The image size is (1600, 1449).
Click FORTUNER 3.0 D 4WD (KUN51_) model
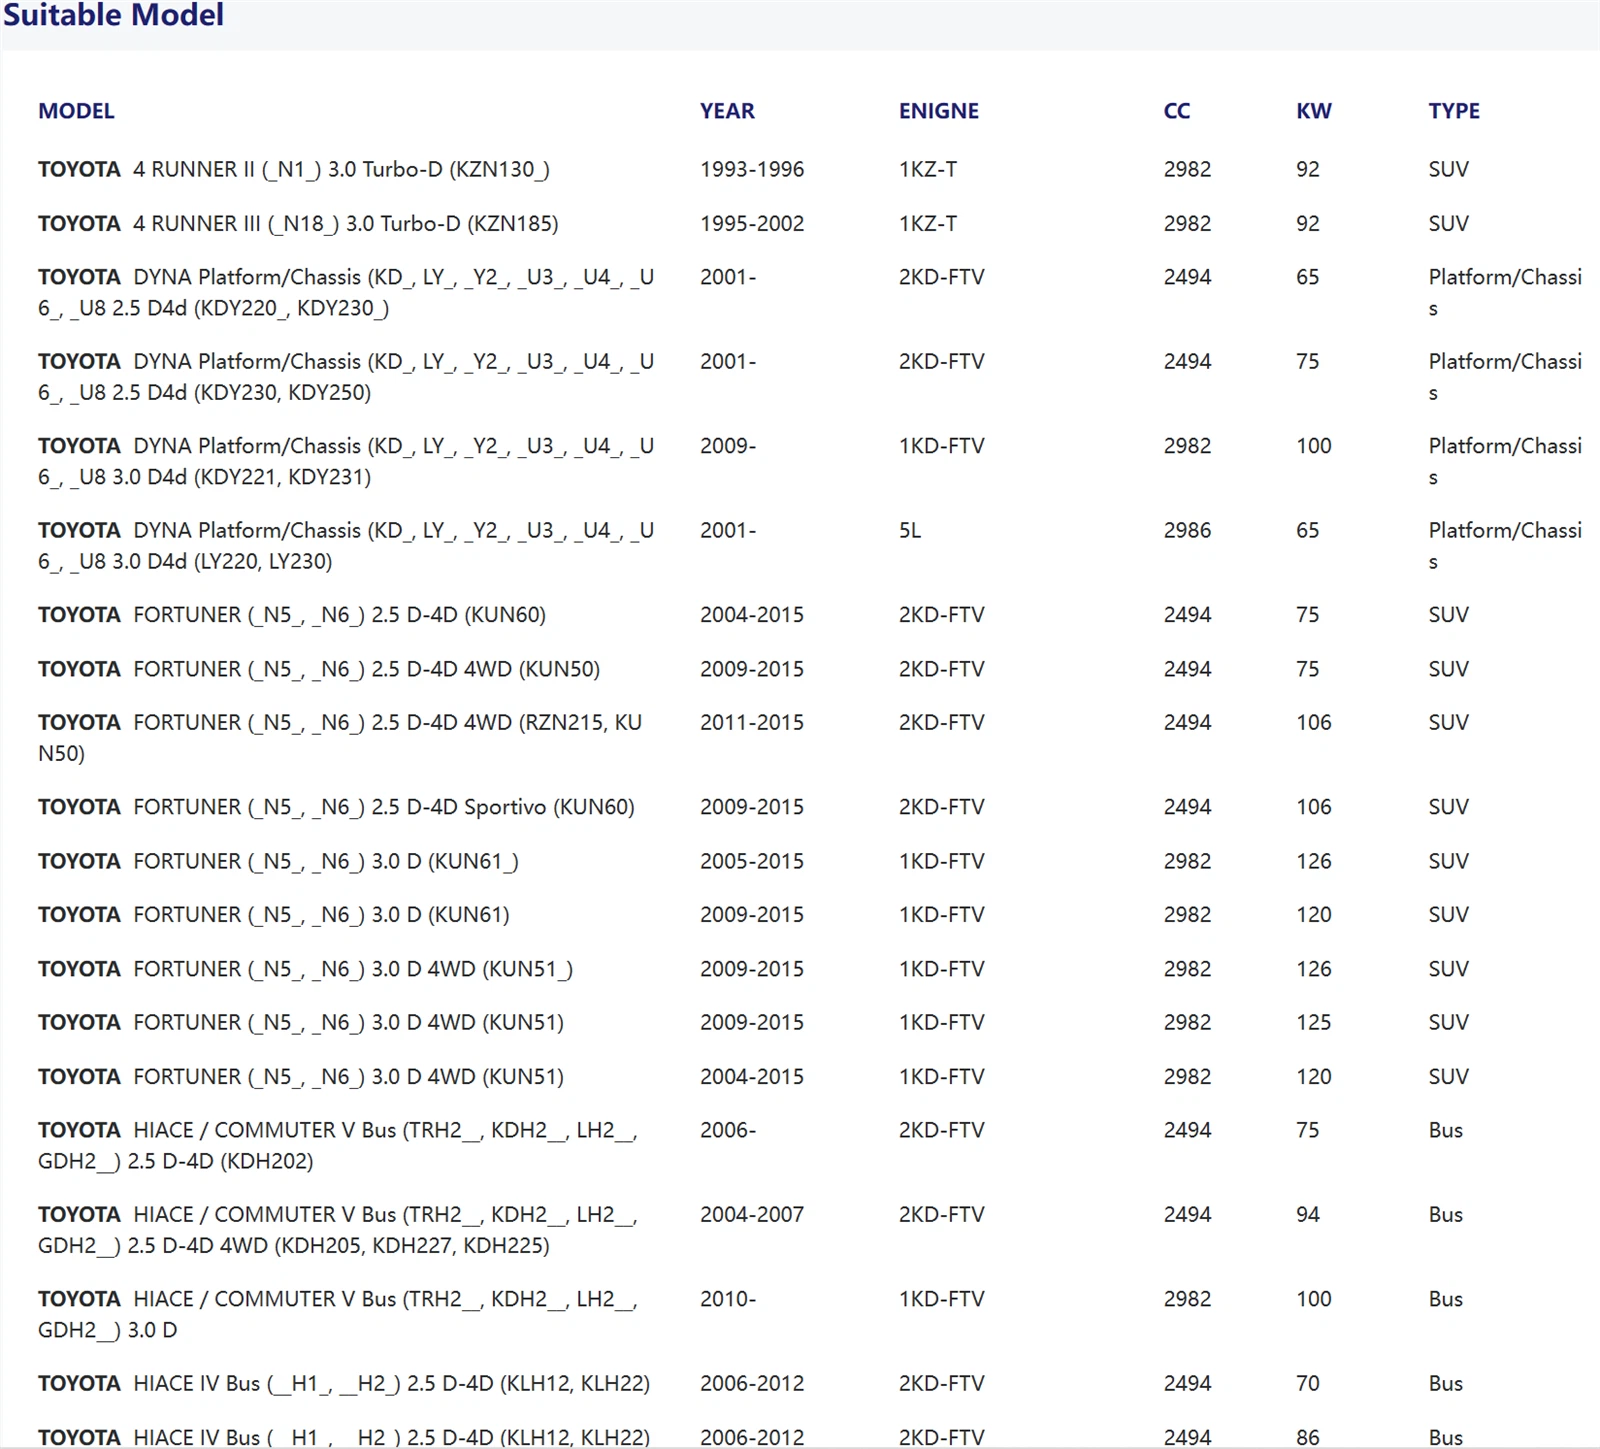pyautogui.click(x=305, y=969)
